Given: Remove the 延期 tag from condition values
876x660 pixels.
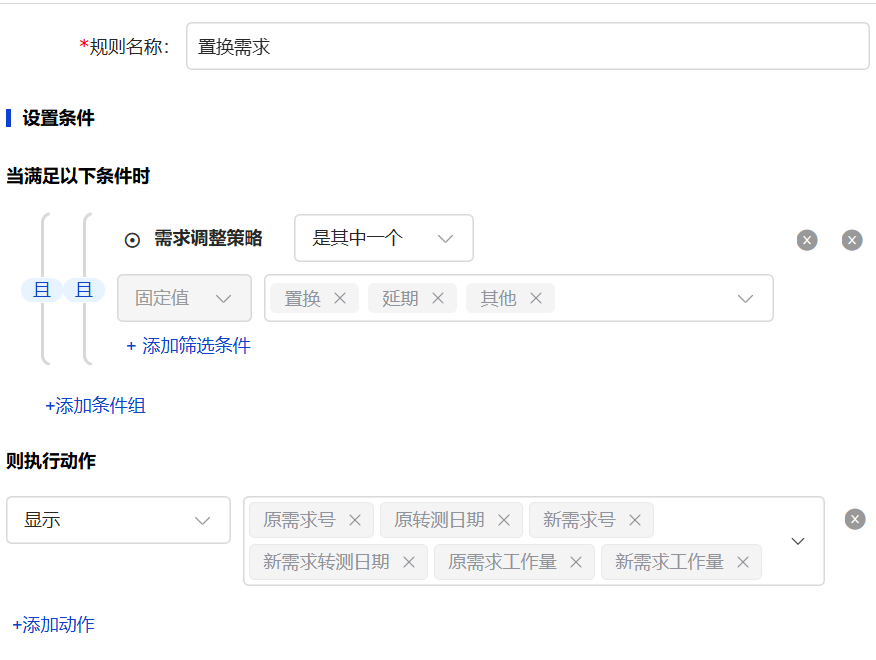Looking at the screenshot, I should (438, 298).
